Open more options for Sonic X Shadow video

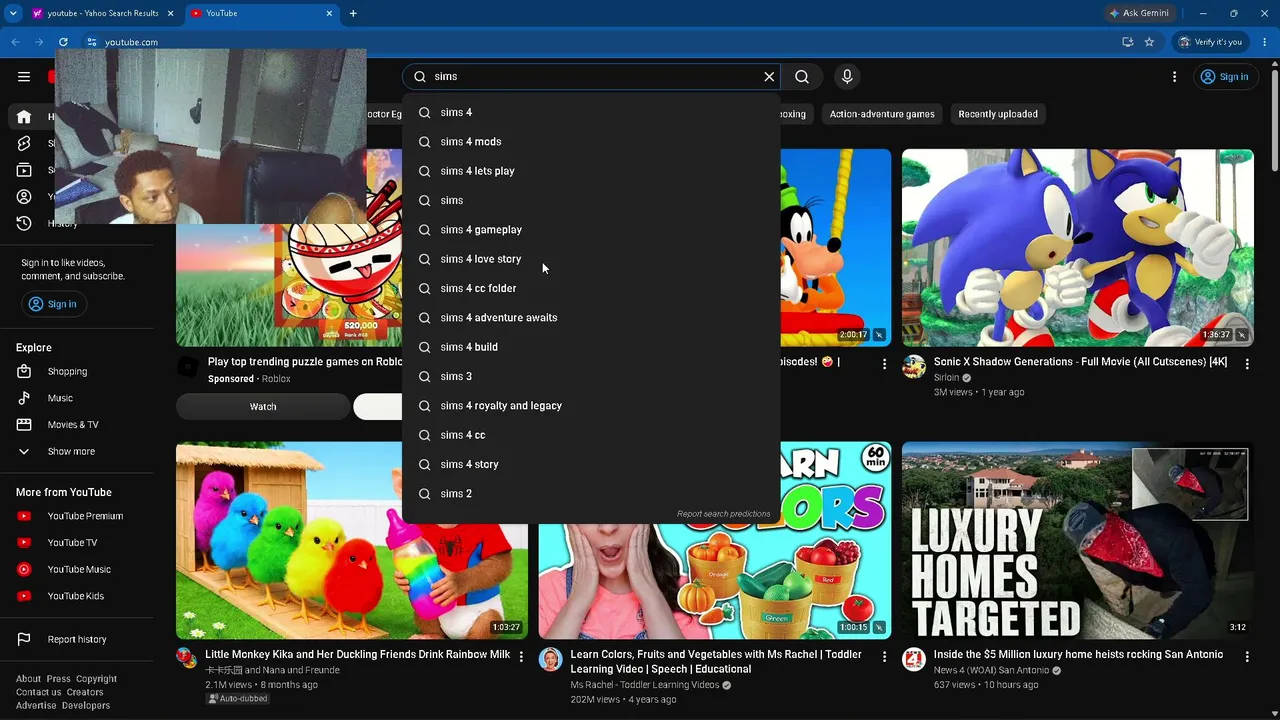[x=1247, y=364]
